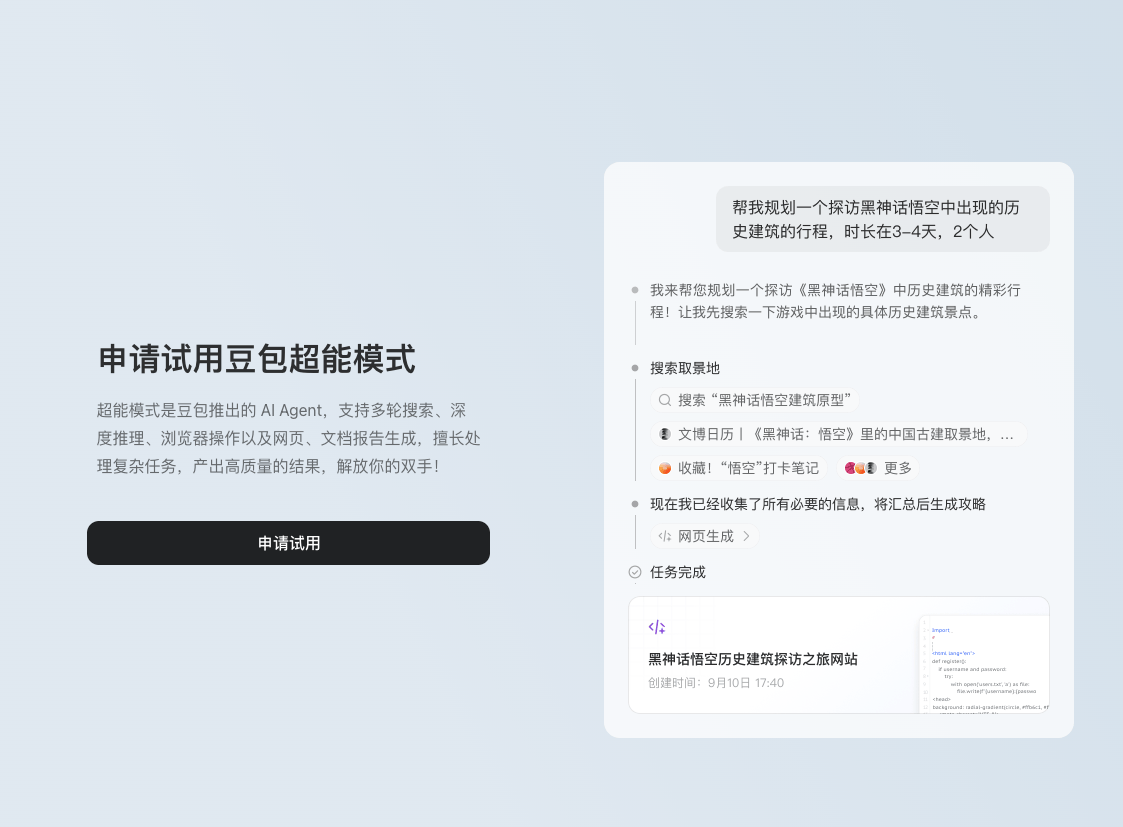Click the 搜索取景地 step heading
Image resolution: width=1123 pixels, height=827 pixels.
(685, 368)
